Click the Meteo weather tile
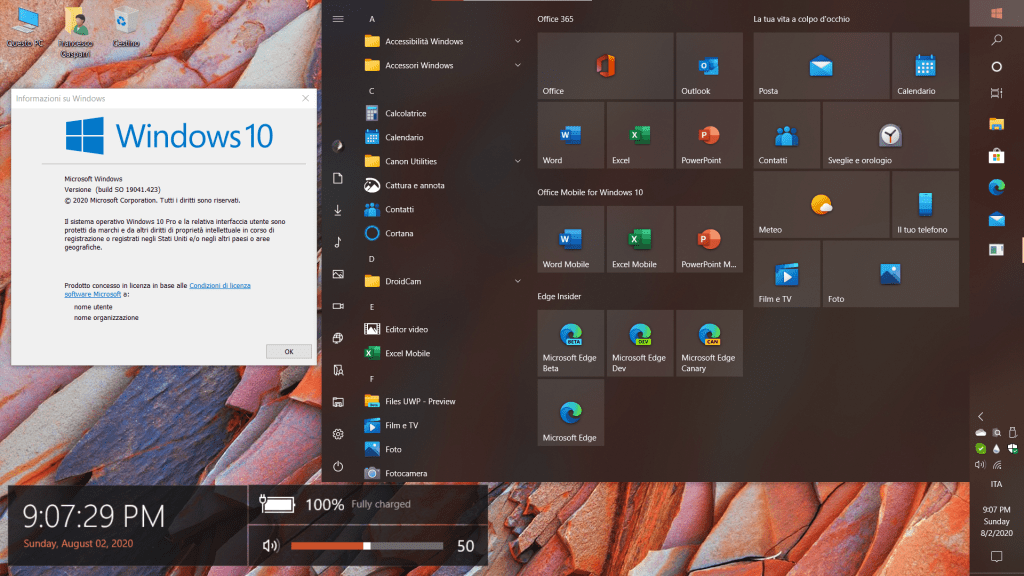The height and width of the screenshot is (576, 1024). (x=821, y=204)
